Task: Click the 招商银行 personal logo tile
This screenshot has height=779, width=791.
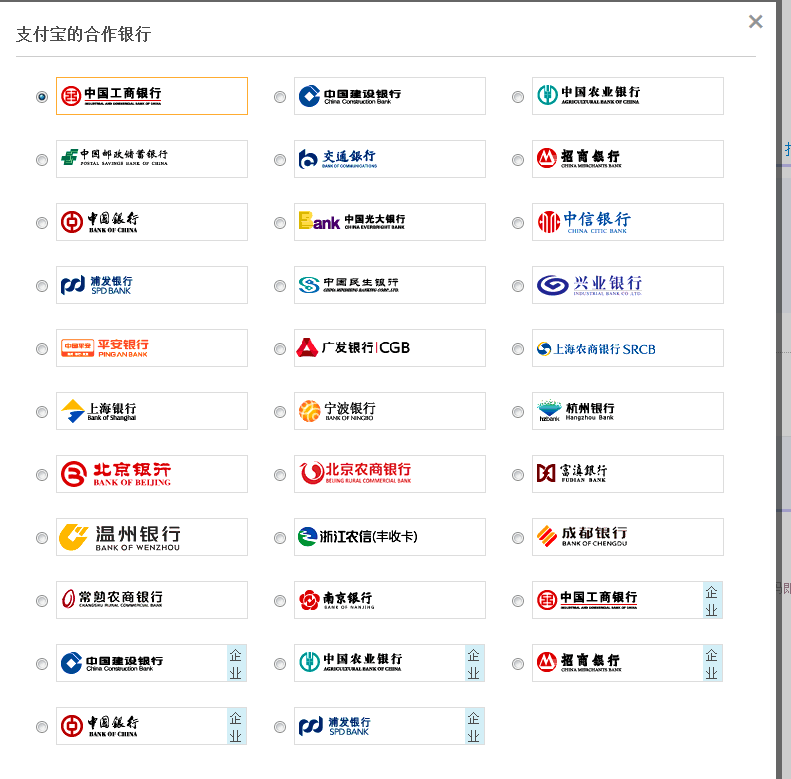Action: coord(628,159)
